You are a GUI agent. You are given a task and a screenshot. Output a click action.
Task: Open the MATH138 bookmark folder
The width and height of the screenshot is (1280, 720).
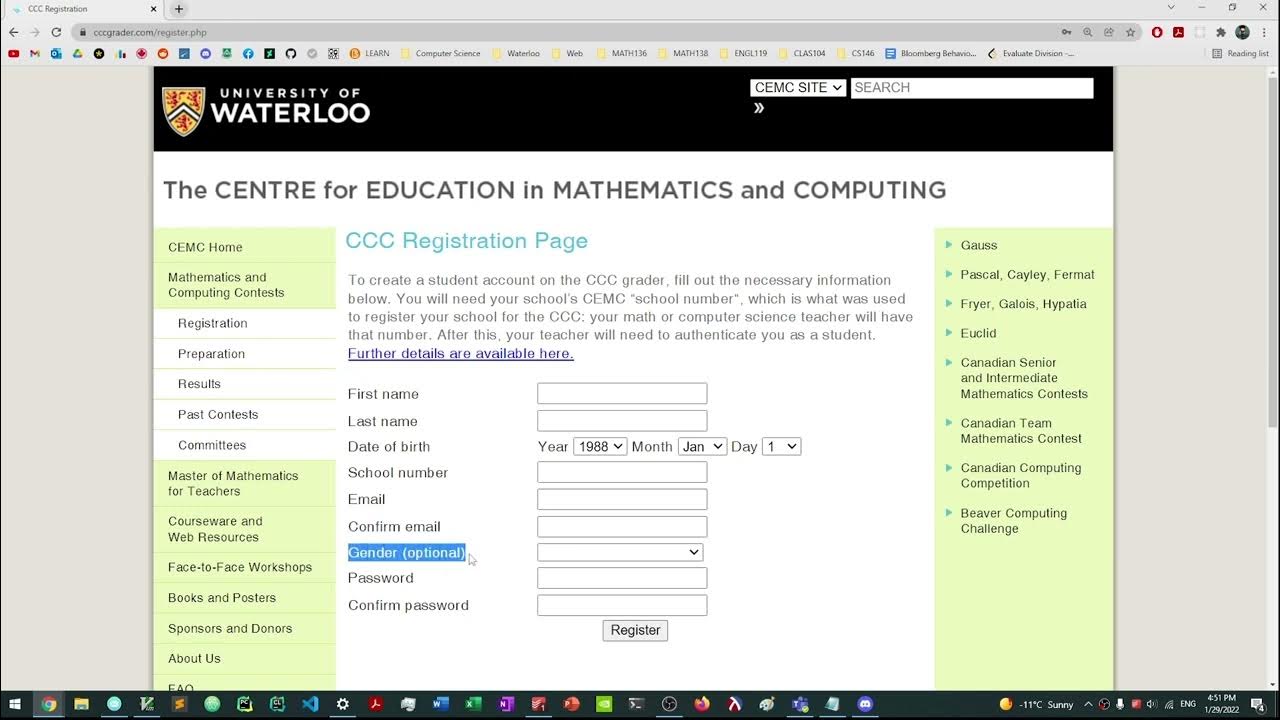point(682,54)
